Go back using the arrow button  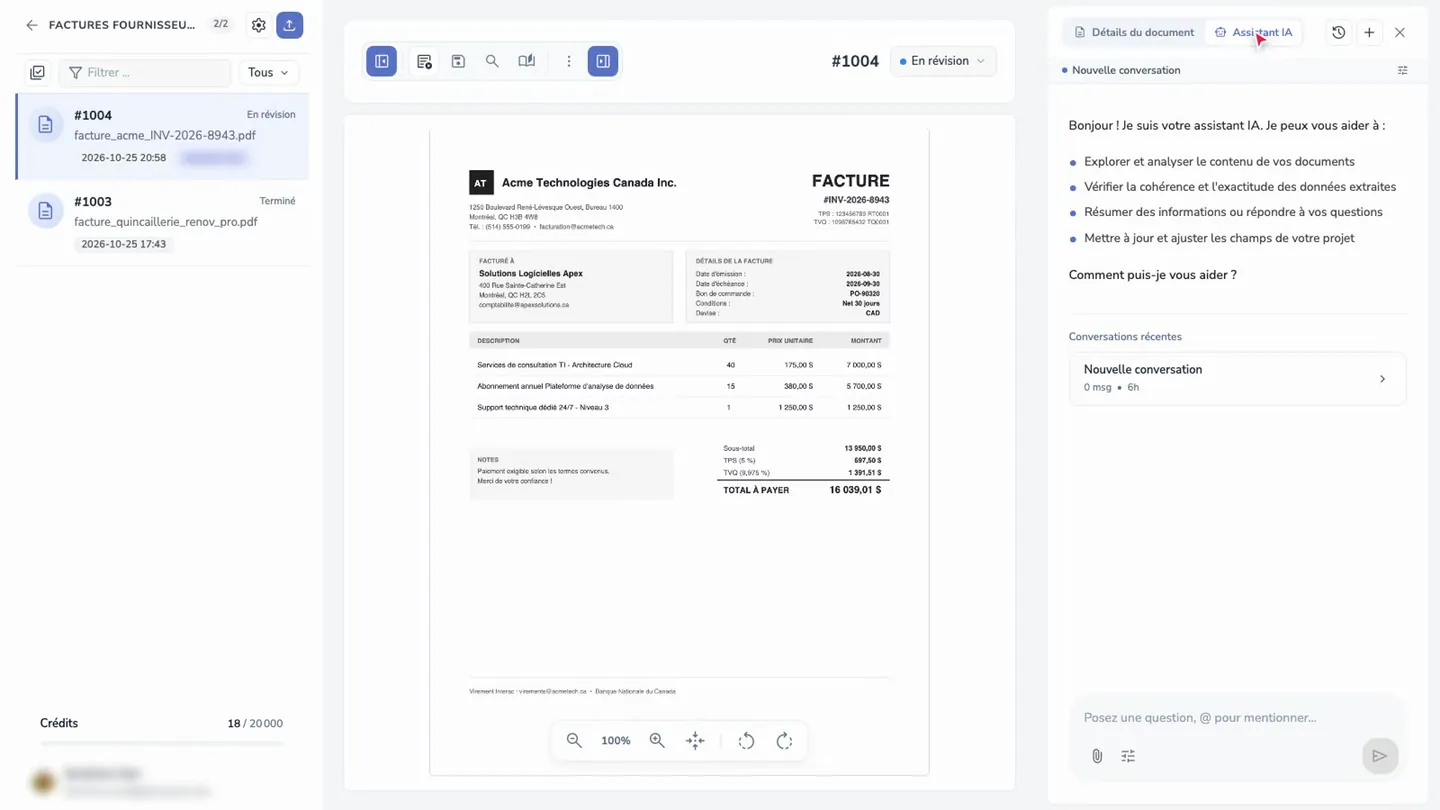coord(32,25)
